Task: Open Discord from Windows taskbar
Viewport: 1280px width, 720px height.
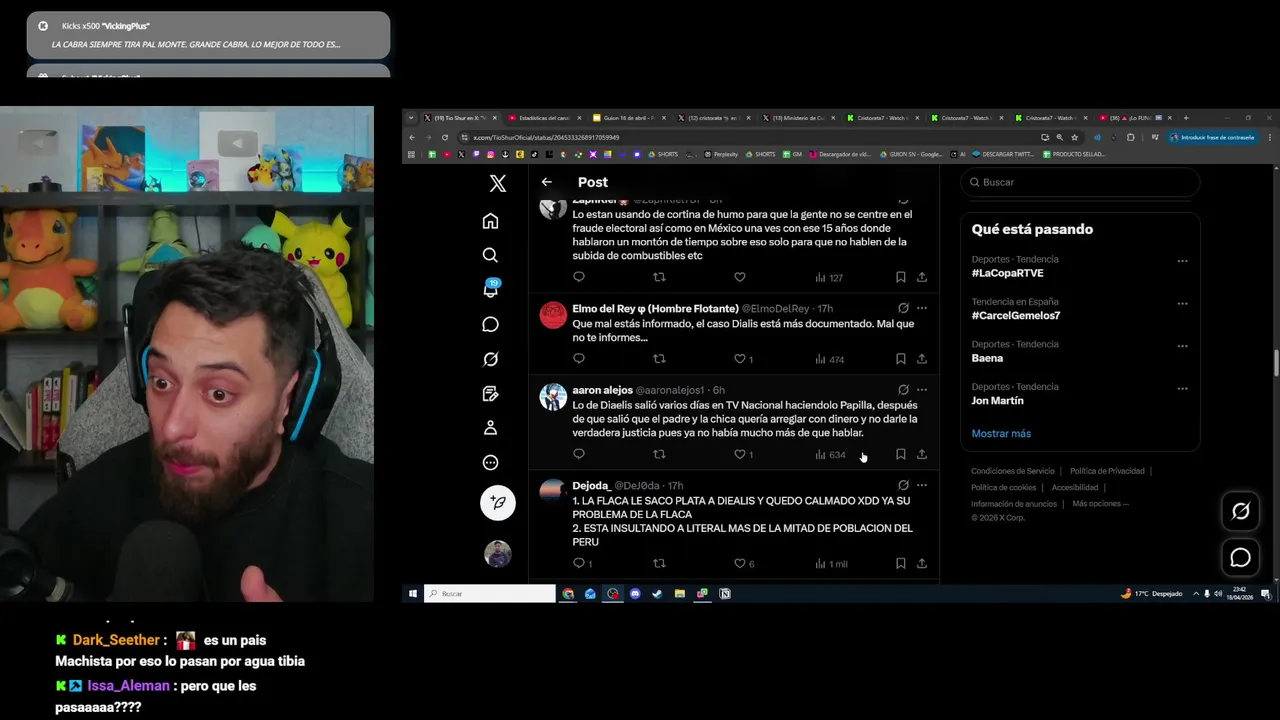Action: click(x=635, y=593)
